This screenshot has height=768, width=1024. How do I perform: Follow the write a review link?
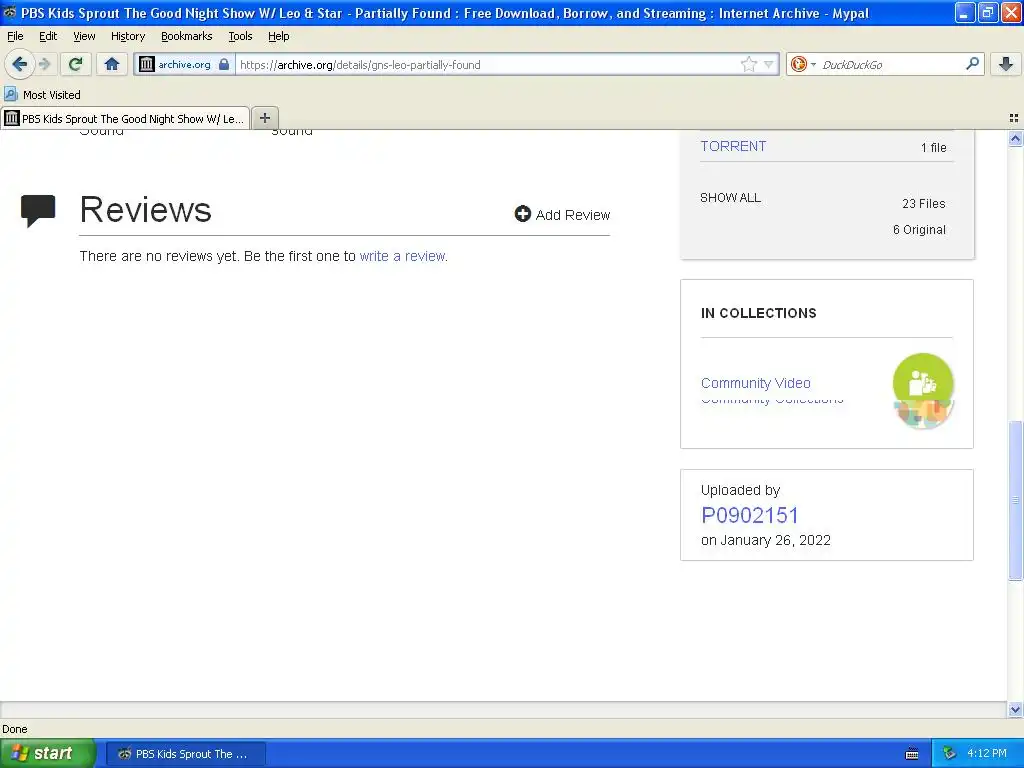point(402,256)
